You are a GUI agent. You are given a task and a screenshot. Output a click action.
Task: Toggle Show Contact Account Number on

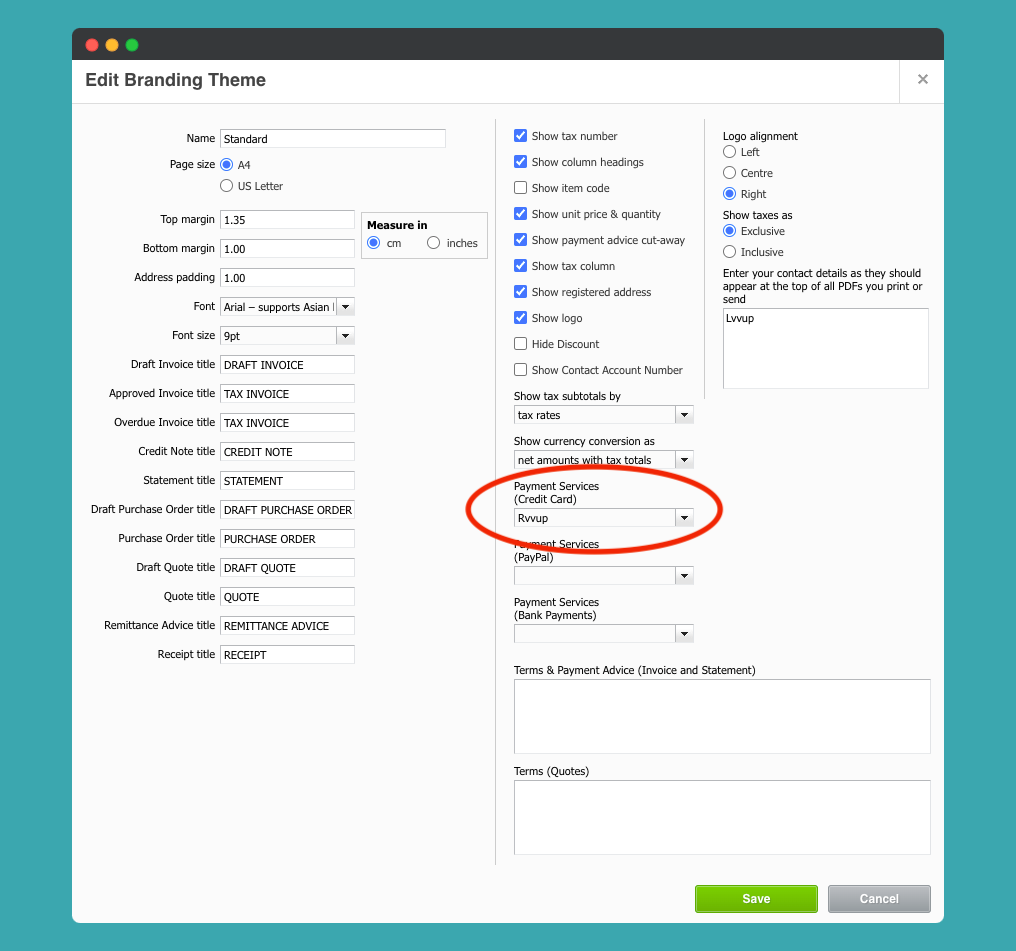tap(520, 369)
